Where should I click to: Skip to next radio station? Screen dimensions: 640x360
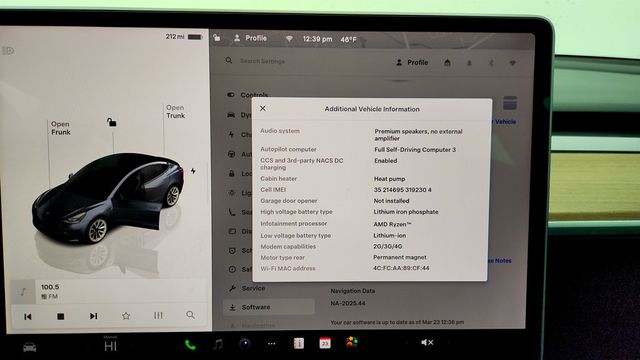point(93,316)
